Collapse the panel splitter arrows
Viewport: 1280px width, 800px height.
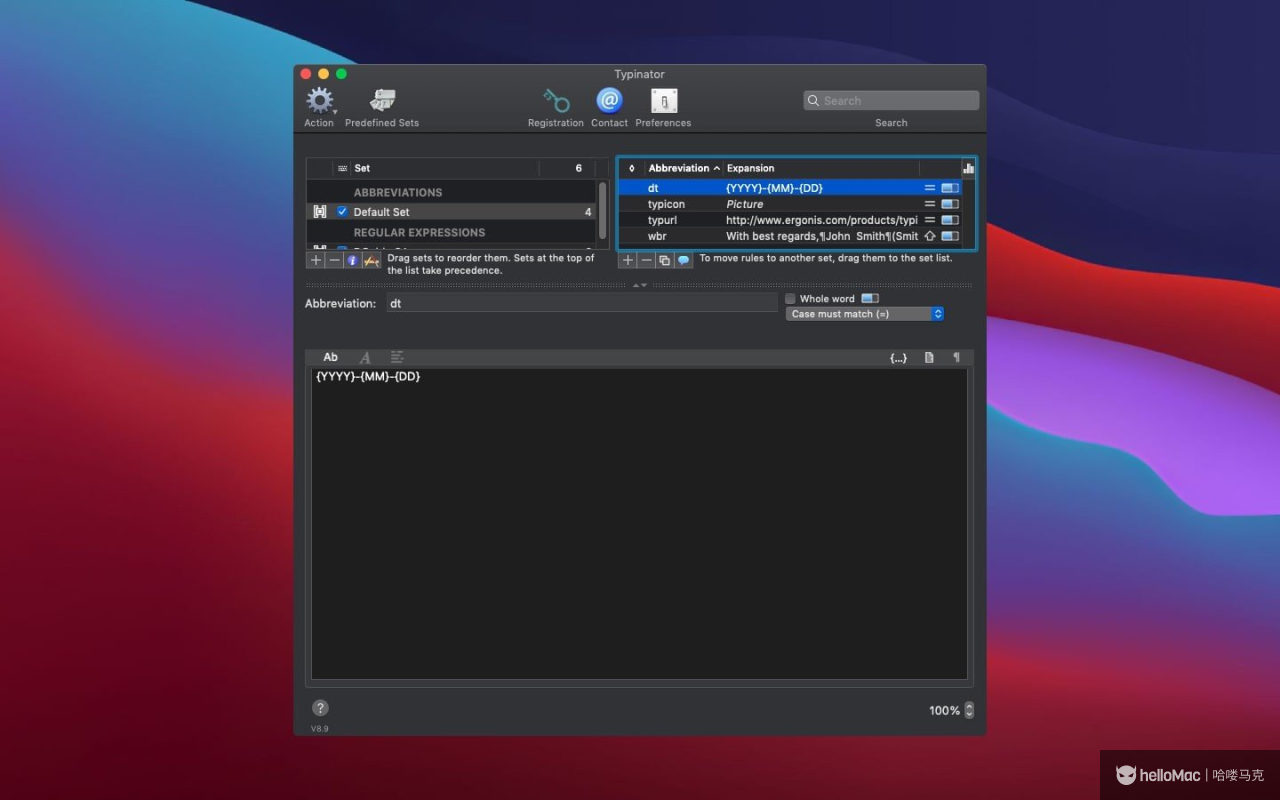(x=640, y=285)
